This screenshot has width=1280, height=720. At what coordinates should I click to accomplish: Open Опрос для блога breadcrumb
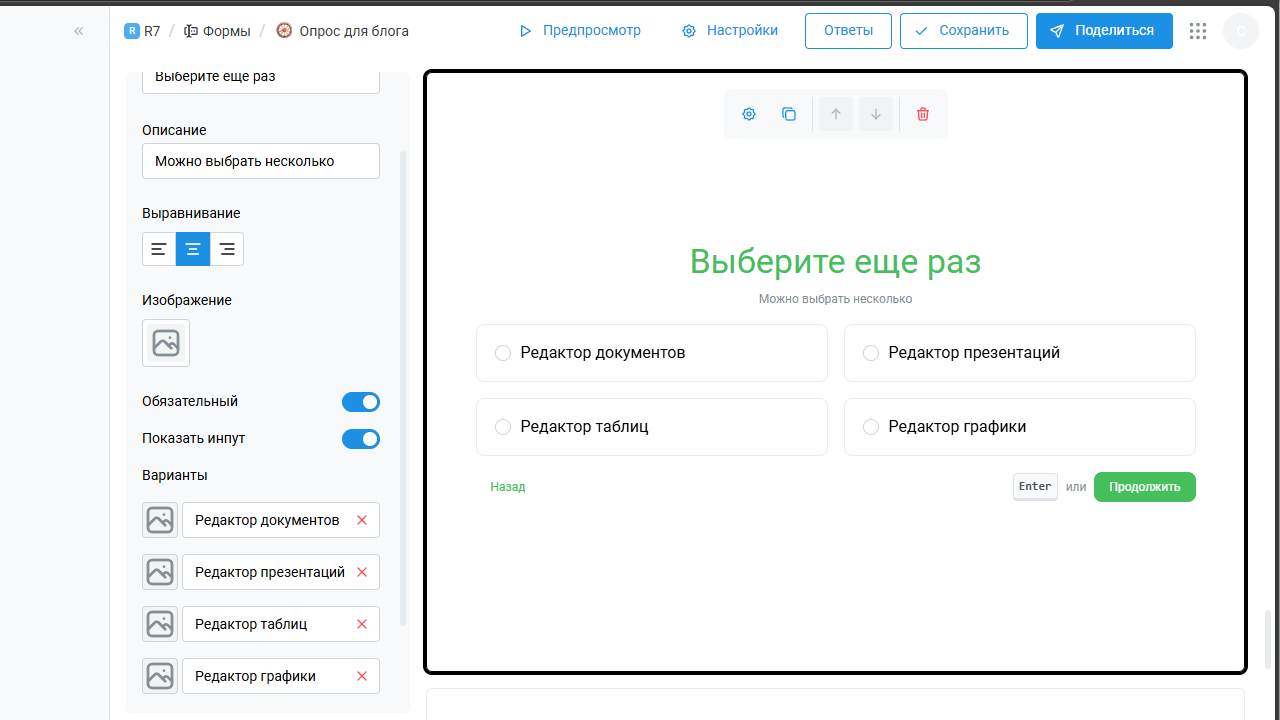pos(342,31)
